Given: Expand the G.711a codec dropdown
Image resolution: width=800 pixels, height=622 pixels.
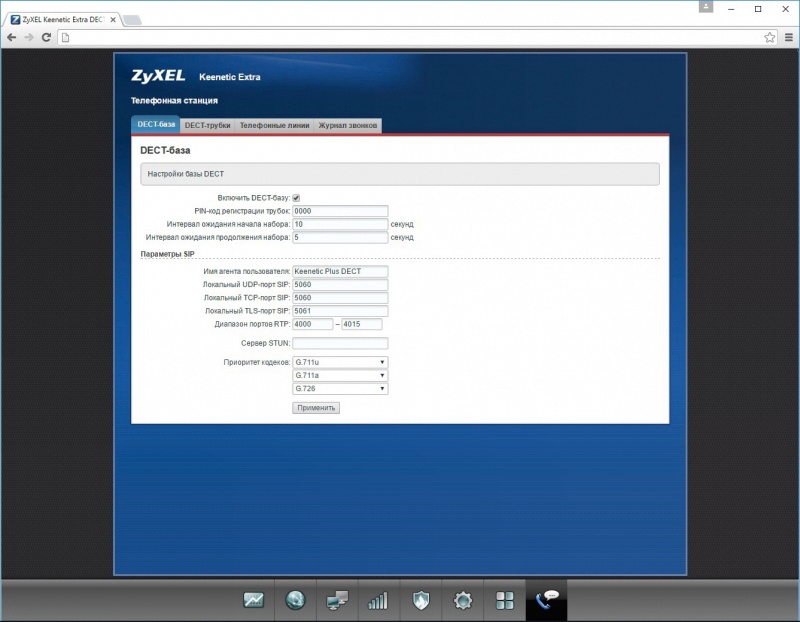Looking at the screenshot, I should pyautogui.click(x=340, y=375).
